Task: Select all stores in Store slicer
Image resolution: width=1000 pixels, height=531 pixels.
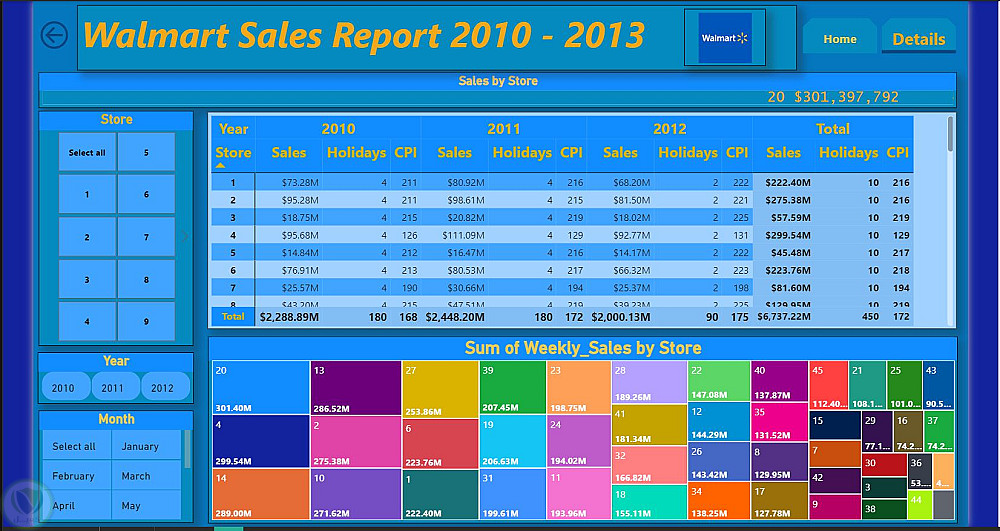Action: click(87, 152)
